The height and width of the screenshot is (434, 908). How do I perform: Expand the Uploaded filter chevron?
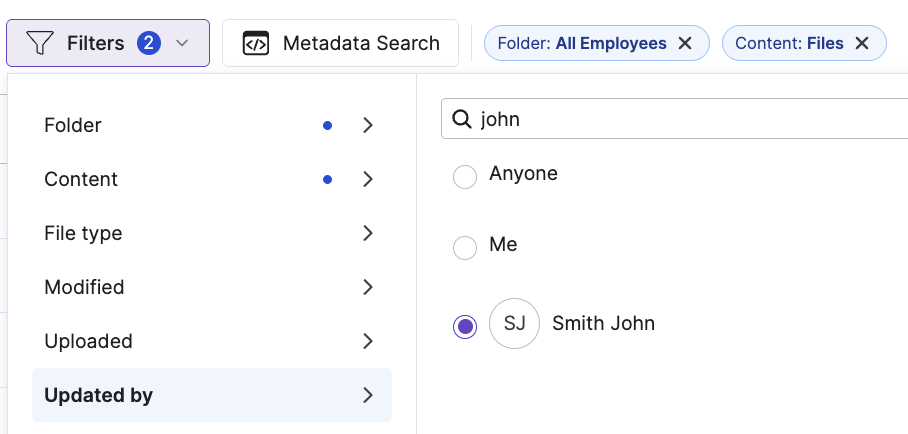click(x=367, y=341)
